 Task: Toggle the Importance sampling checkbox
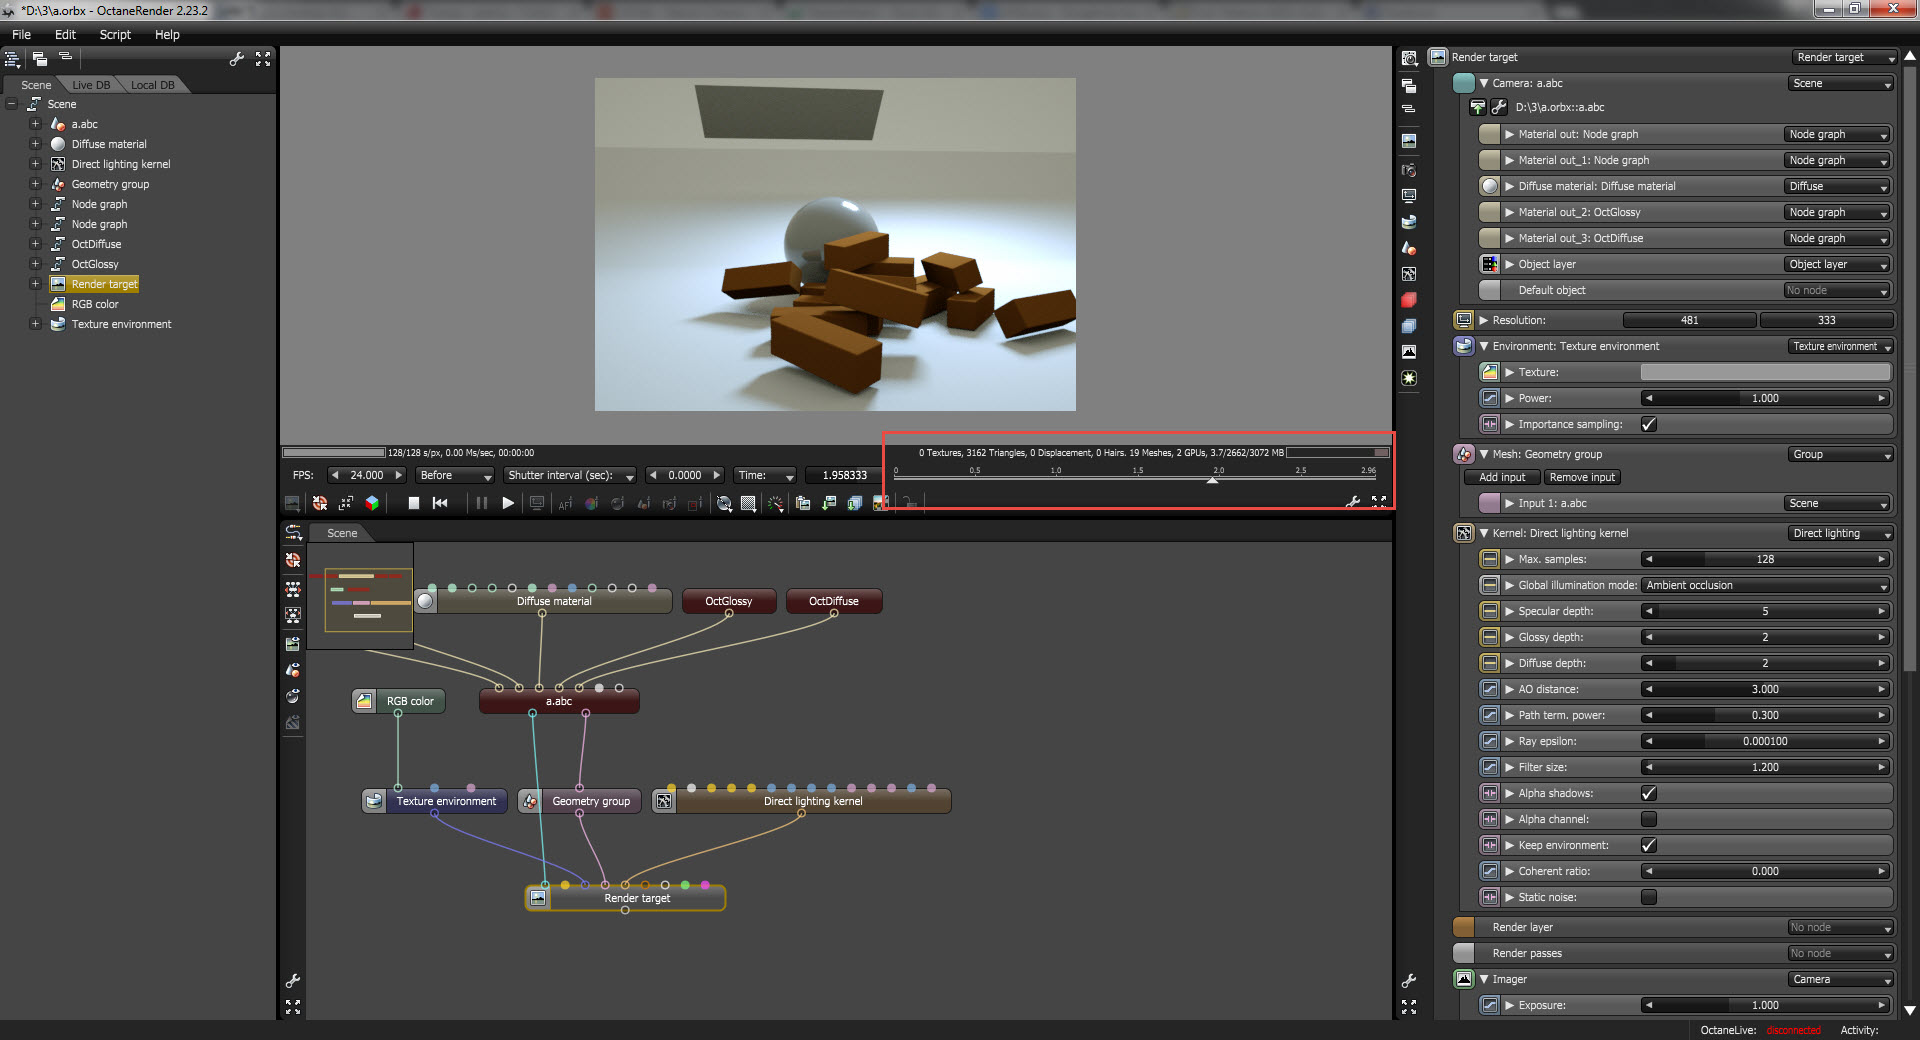pos(1649,424)
